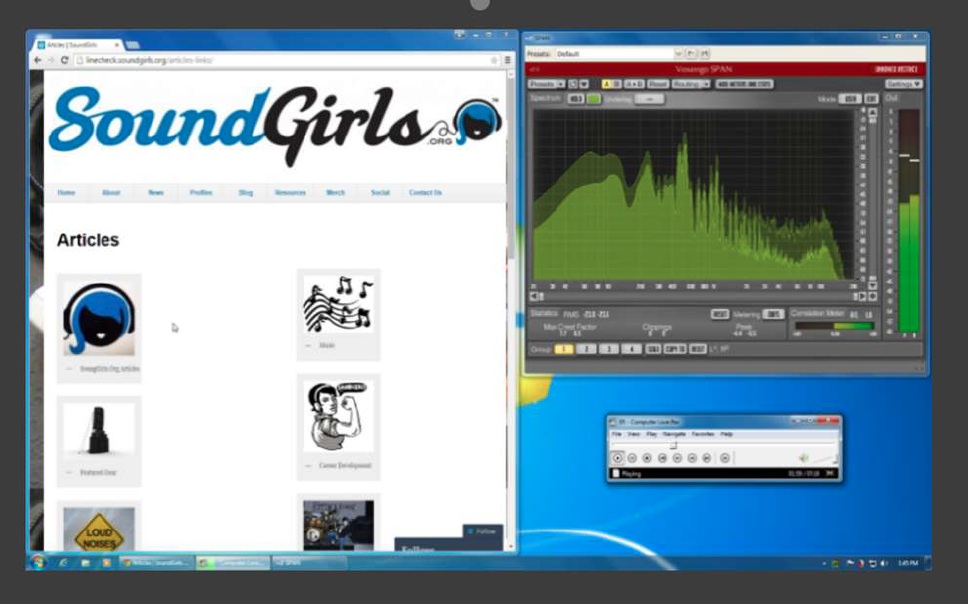The height and width of the screenshot is (604, 968).
Task: Click the Stop button in the media player
Action: [647, 458]
